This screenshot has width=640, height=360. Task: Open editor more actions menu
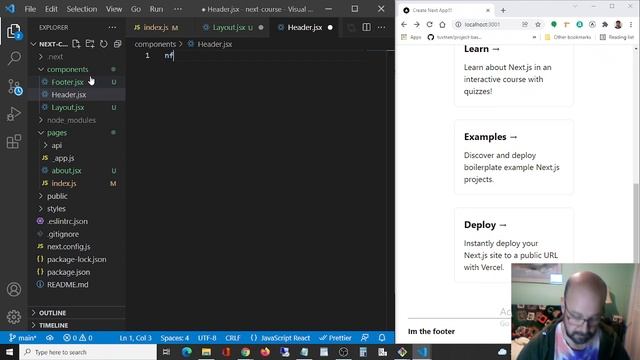381,27
